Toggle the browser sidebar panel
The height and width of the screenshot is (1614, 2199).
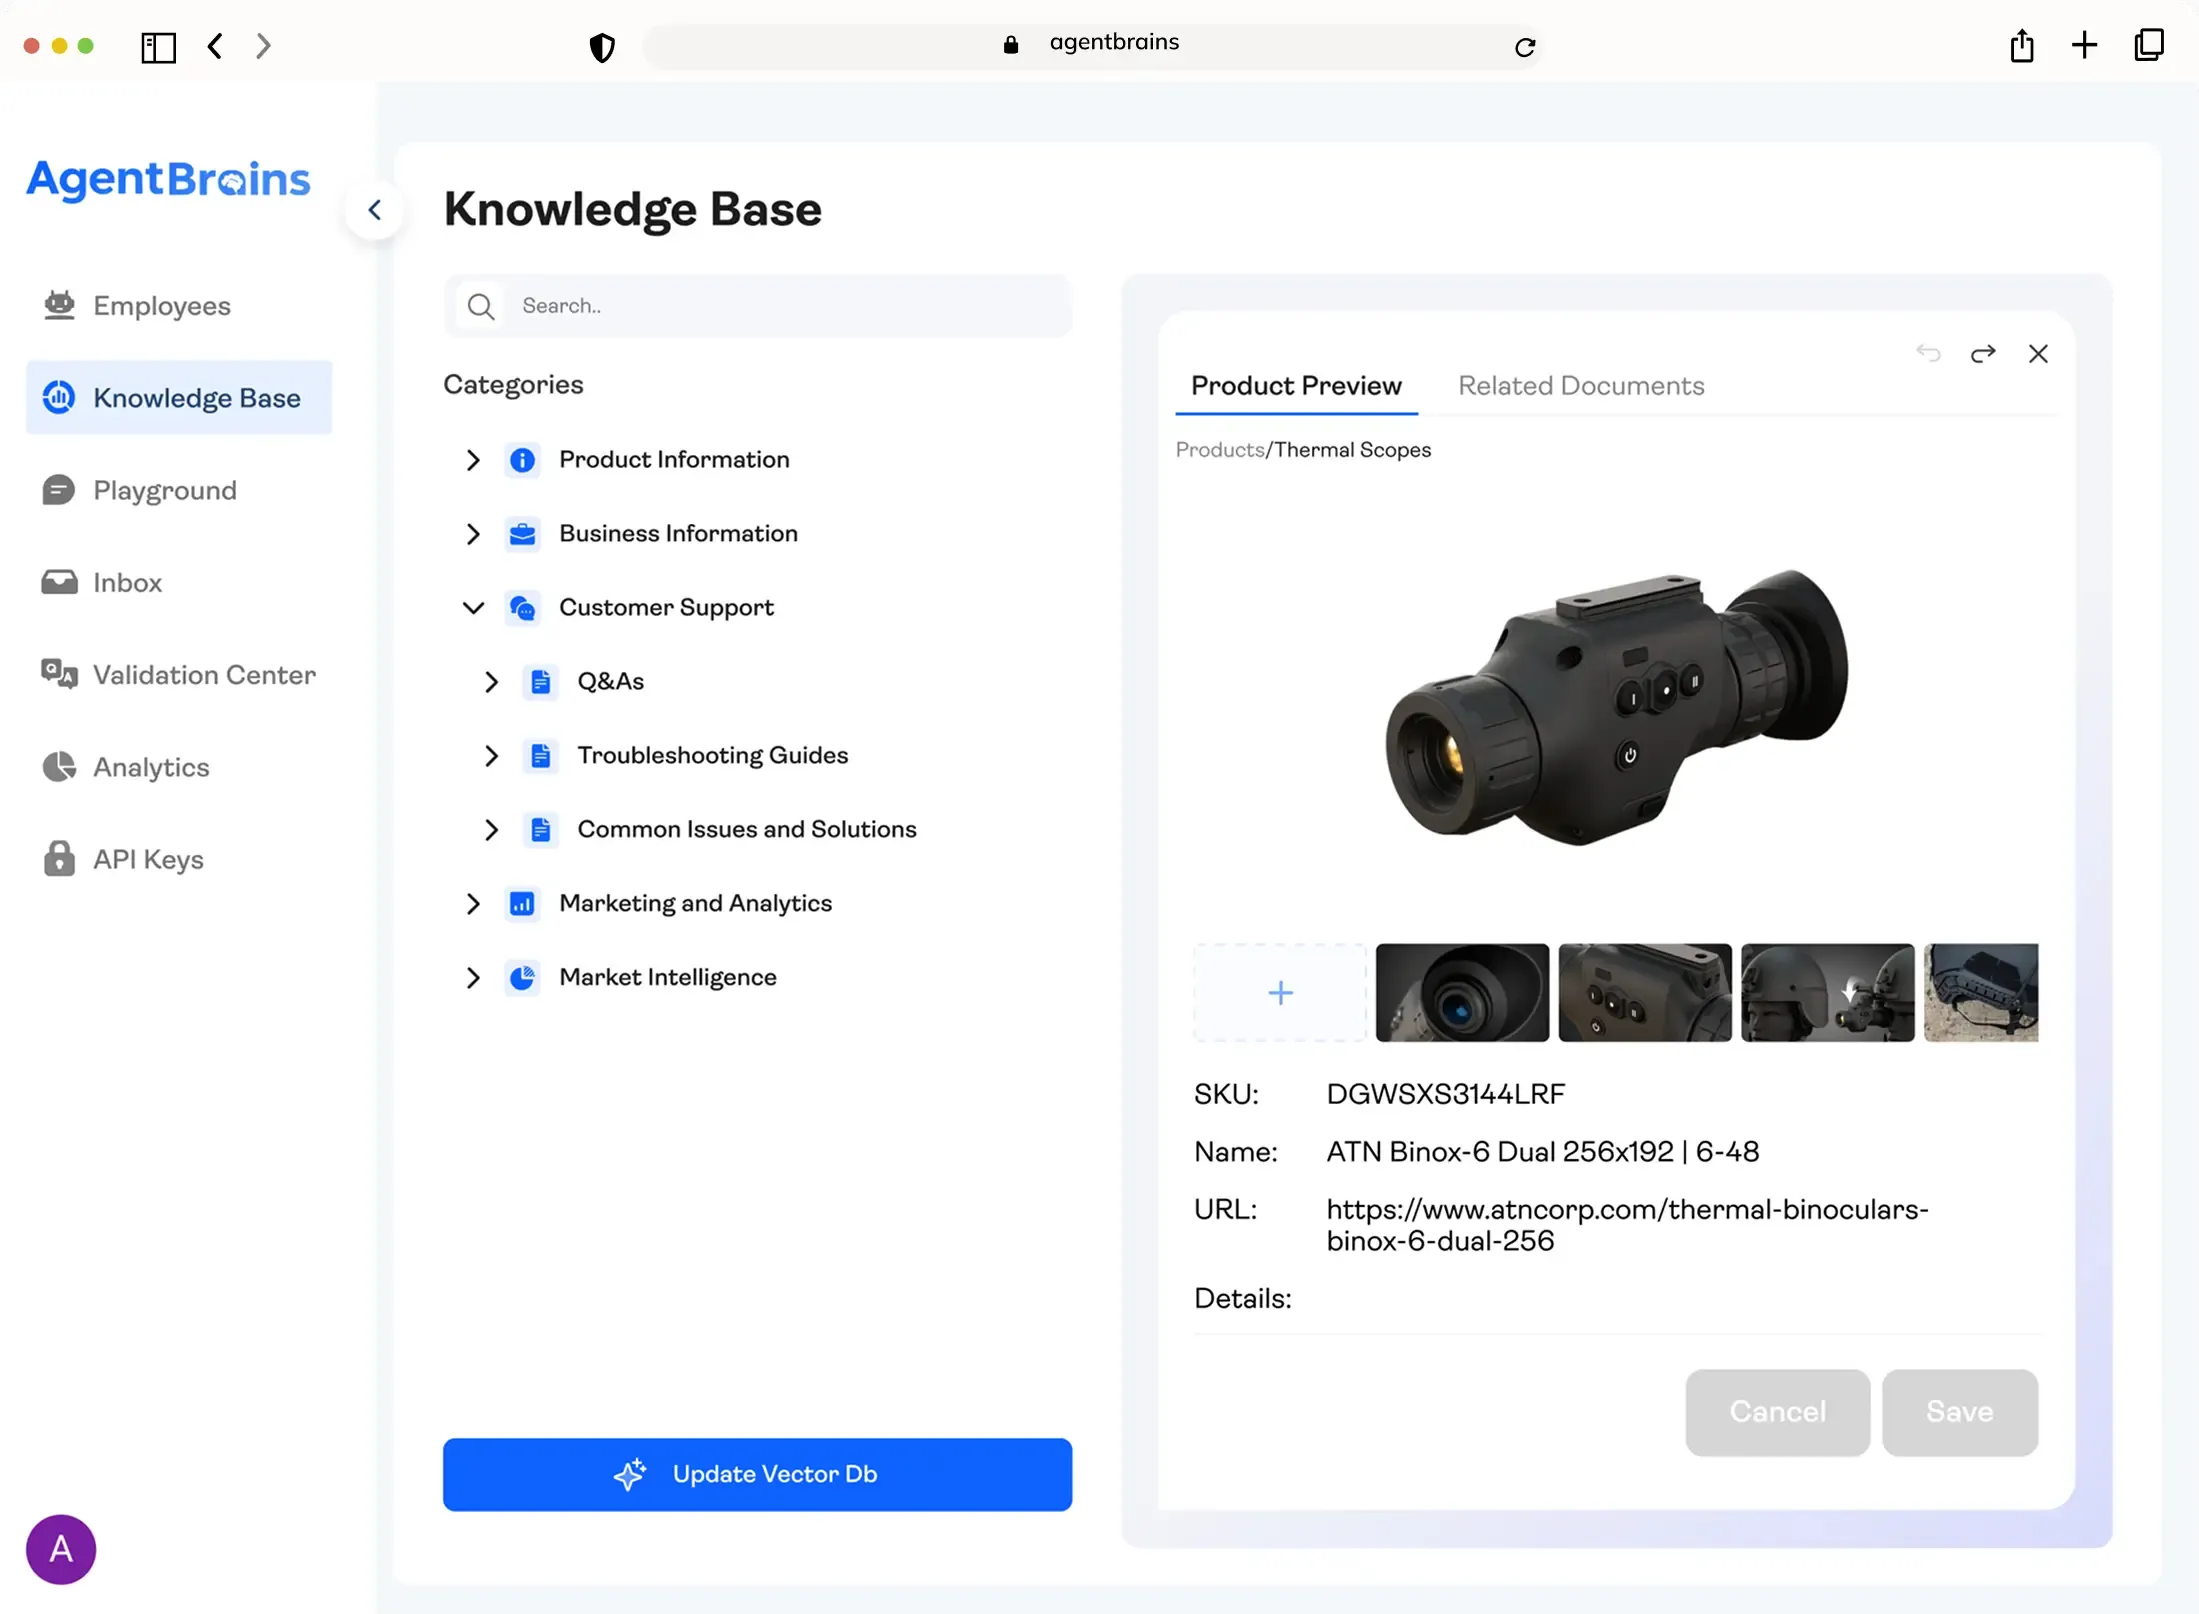[158, 47]
